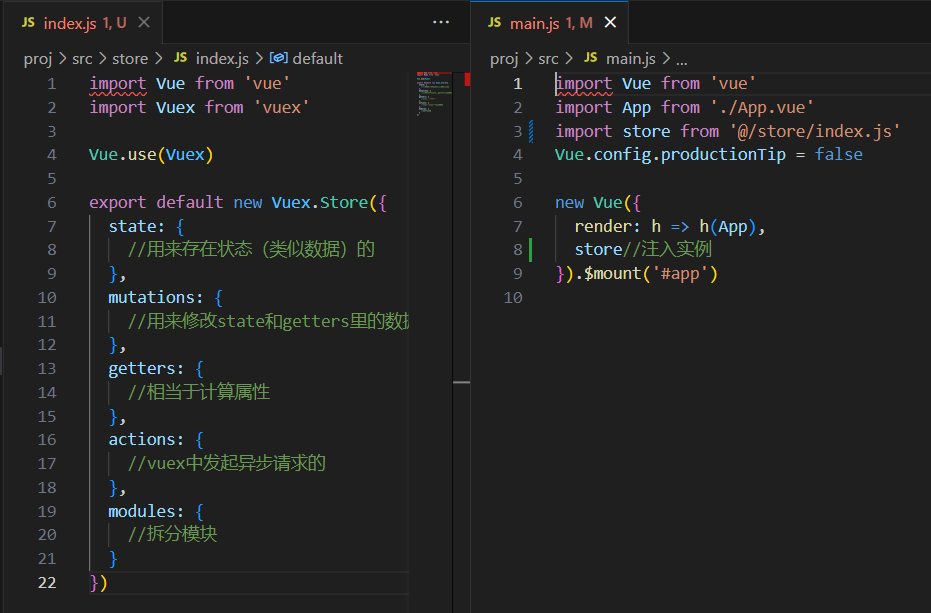Click the JS file icon on main.js tab
The image size is (931, 613).
[494, 23]
